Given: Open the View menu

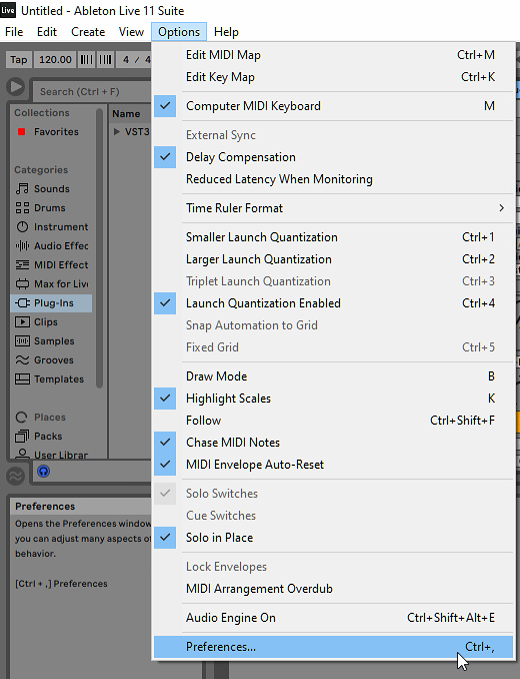Looking at the screenshot, I should click(131, 32).
